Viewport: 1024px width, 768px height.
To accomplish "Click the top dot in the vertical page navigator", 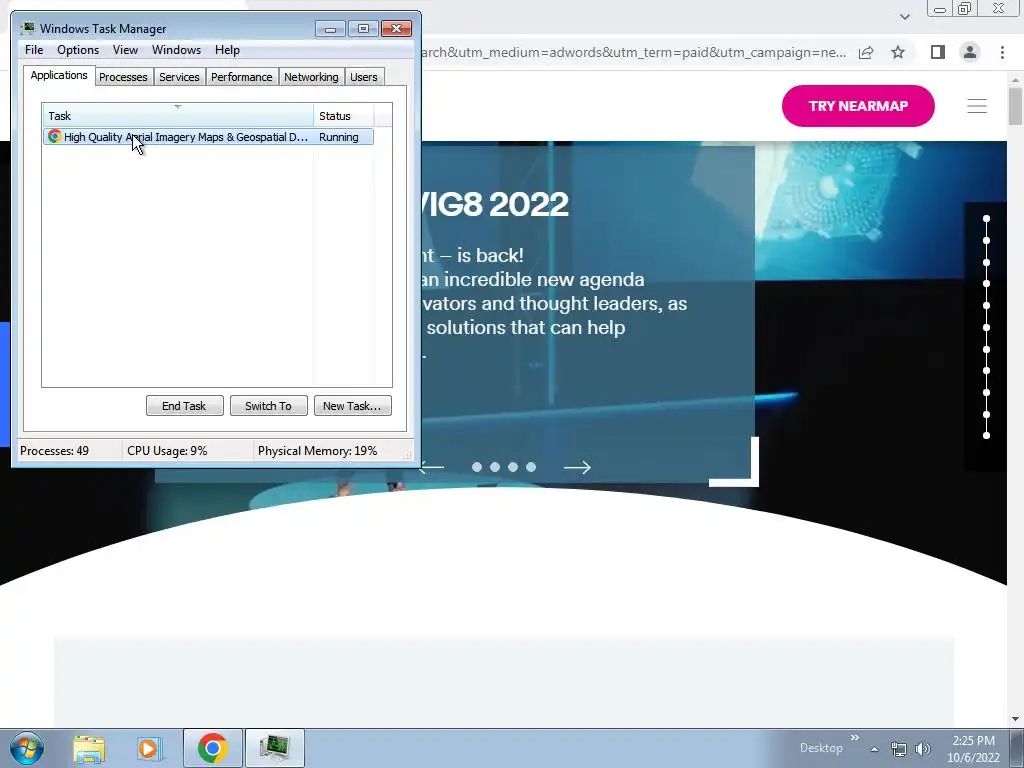I will (x=986, y=219).
